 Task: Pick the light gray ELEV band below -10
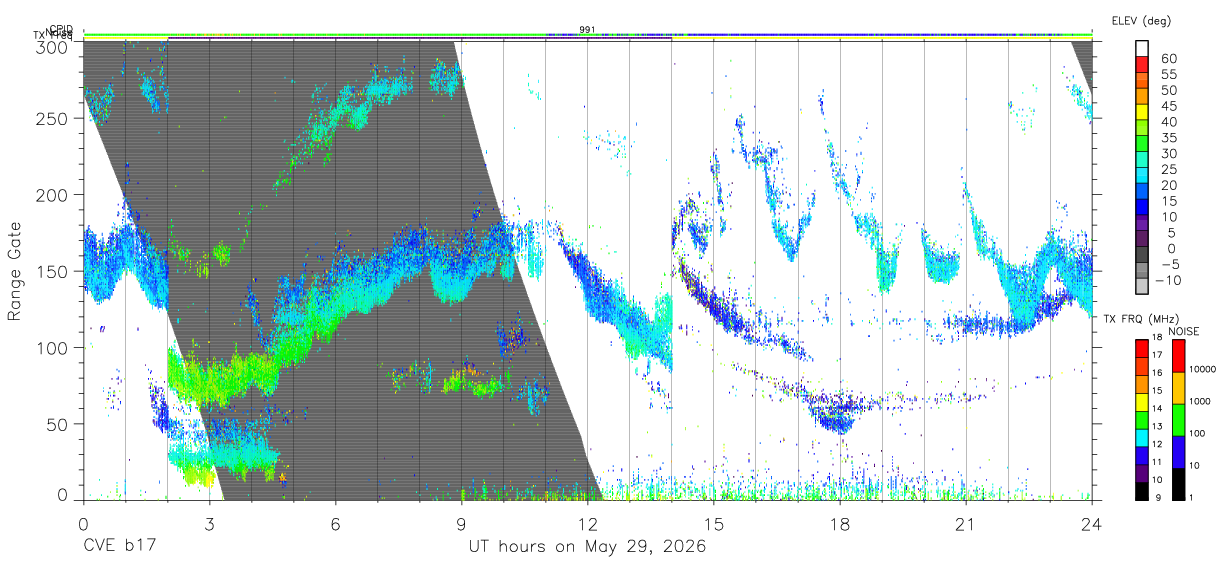1143,287
